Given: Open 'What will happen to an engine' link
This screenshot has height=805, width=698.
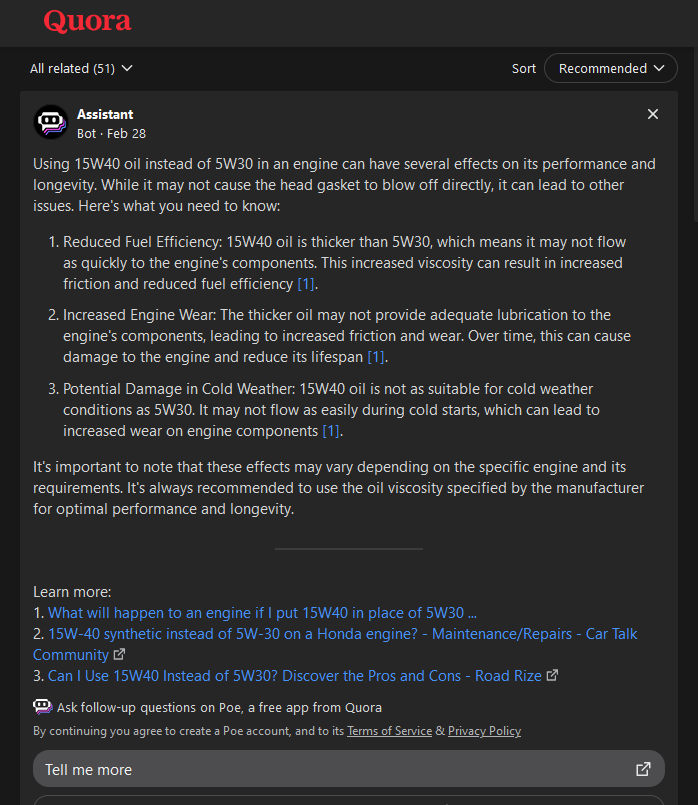Looking at the screenshot, I should tap(262, 613).
